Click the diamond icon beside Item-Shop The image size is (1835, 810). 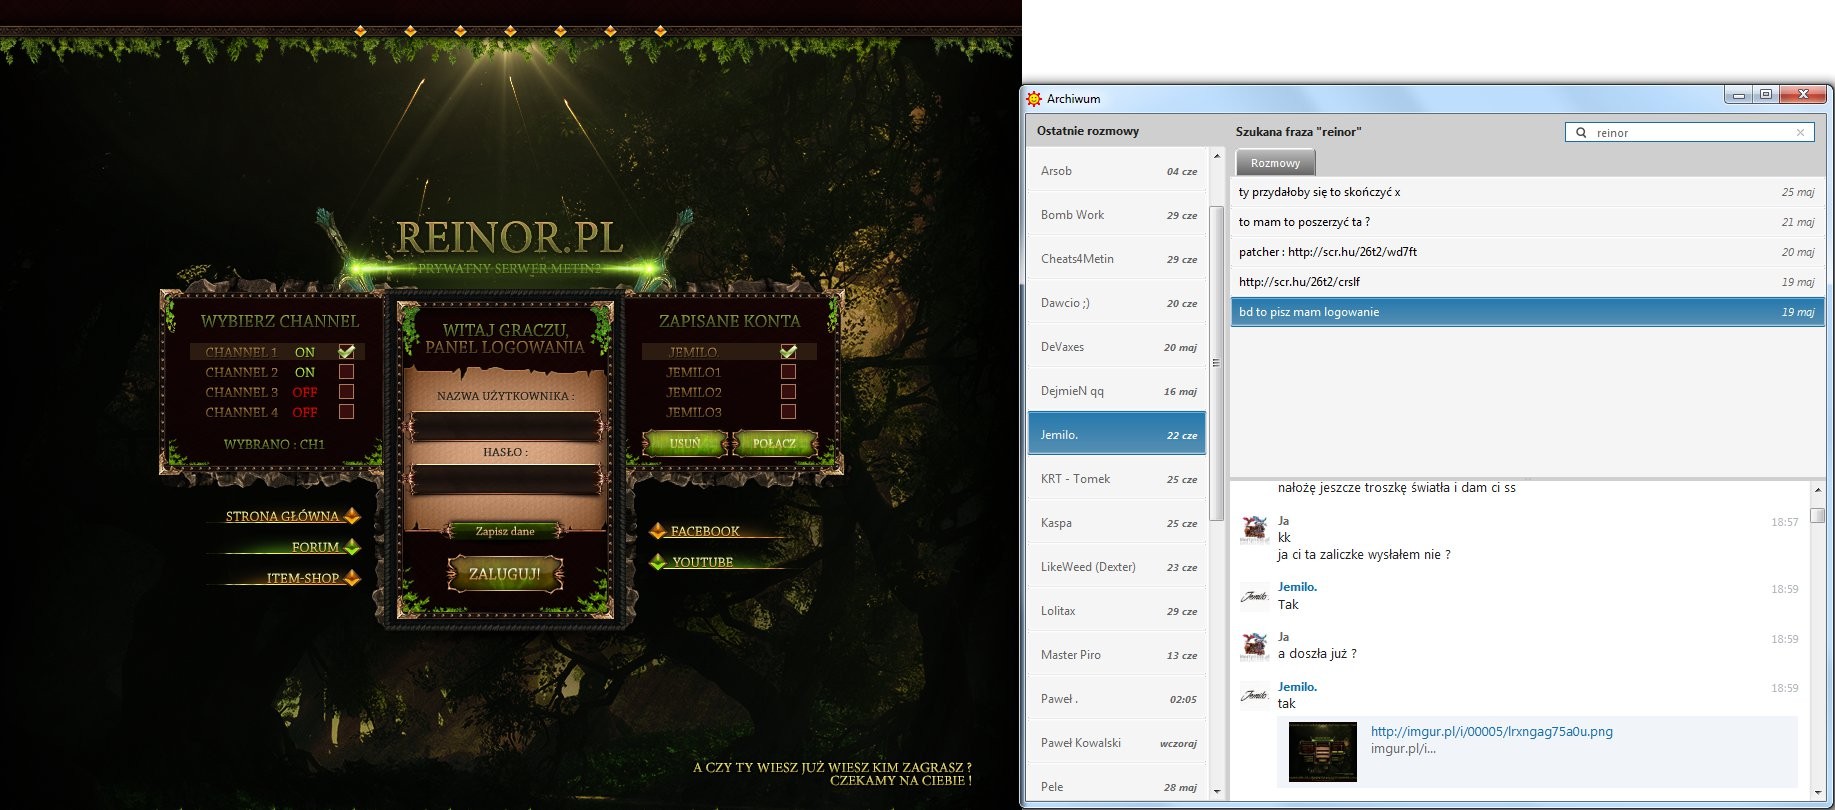coord(352,577)
